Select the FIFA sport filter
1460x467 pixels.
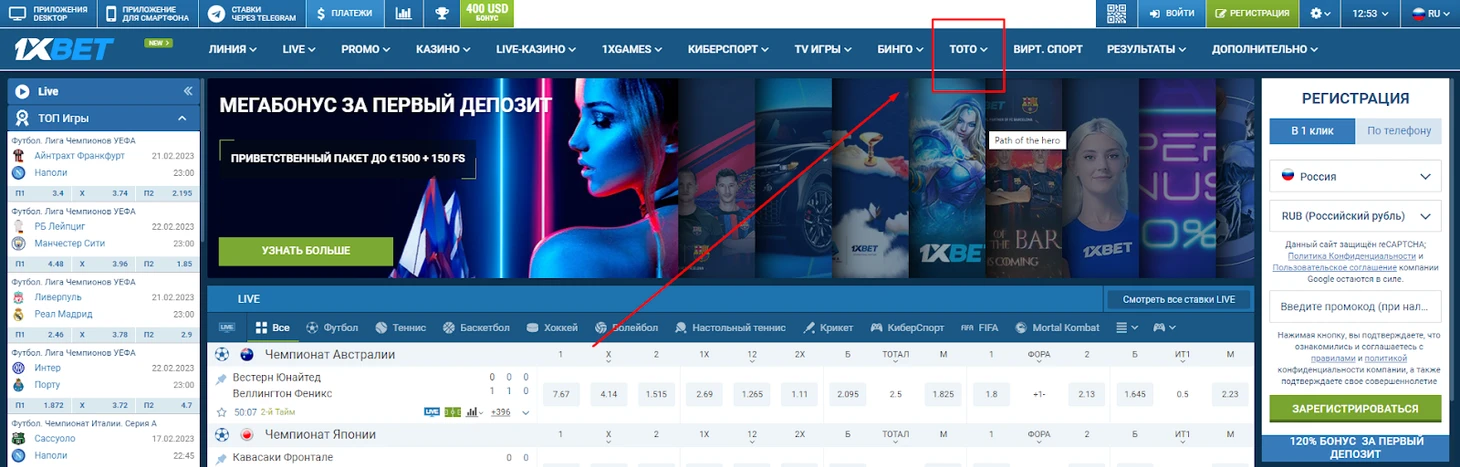[979, 328]
